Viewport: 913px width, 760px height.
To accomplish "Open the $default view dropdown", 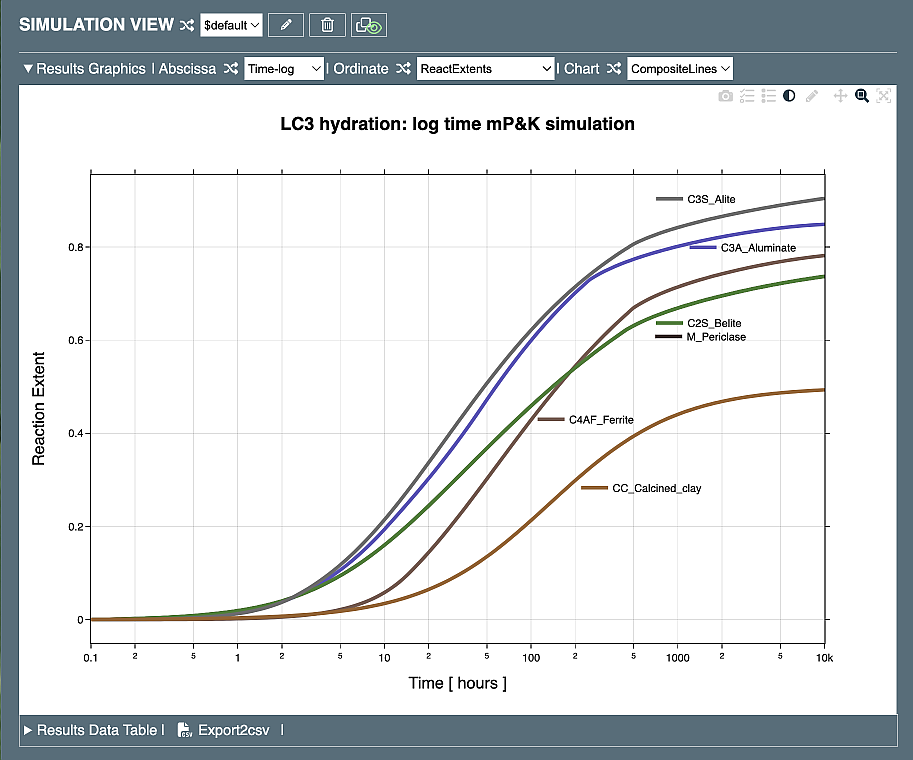I will pyautogui.click(x=231, y=25).
